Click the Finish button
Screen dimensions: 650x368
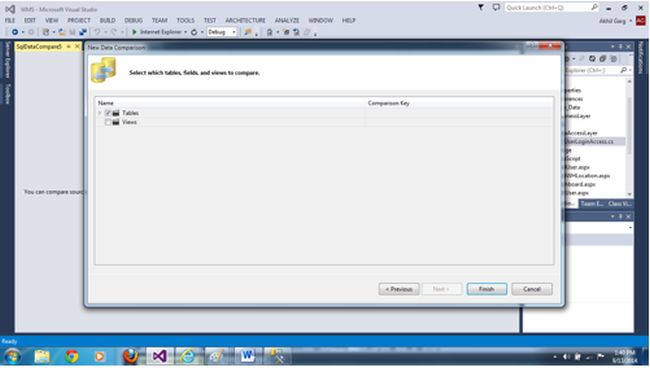487,289
